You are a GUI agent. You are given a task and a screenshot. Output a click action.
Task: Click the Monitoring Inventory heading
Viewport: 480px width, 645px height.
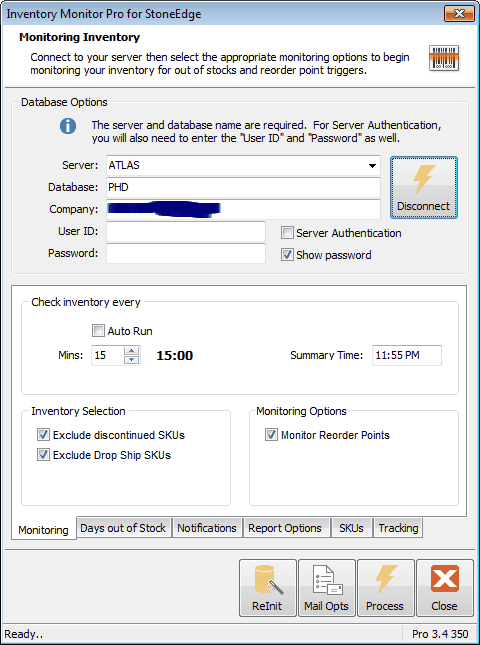79,37
